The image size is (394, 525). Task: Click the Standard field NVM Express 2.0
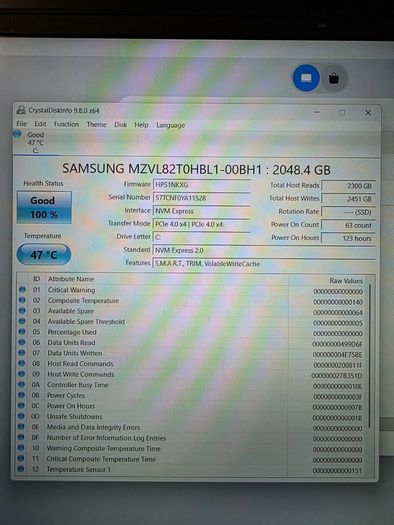(x=264, y=250)
